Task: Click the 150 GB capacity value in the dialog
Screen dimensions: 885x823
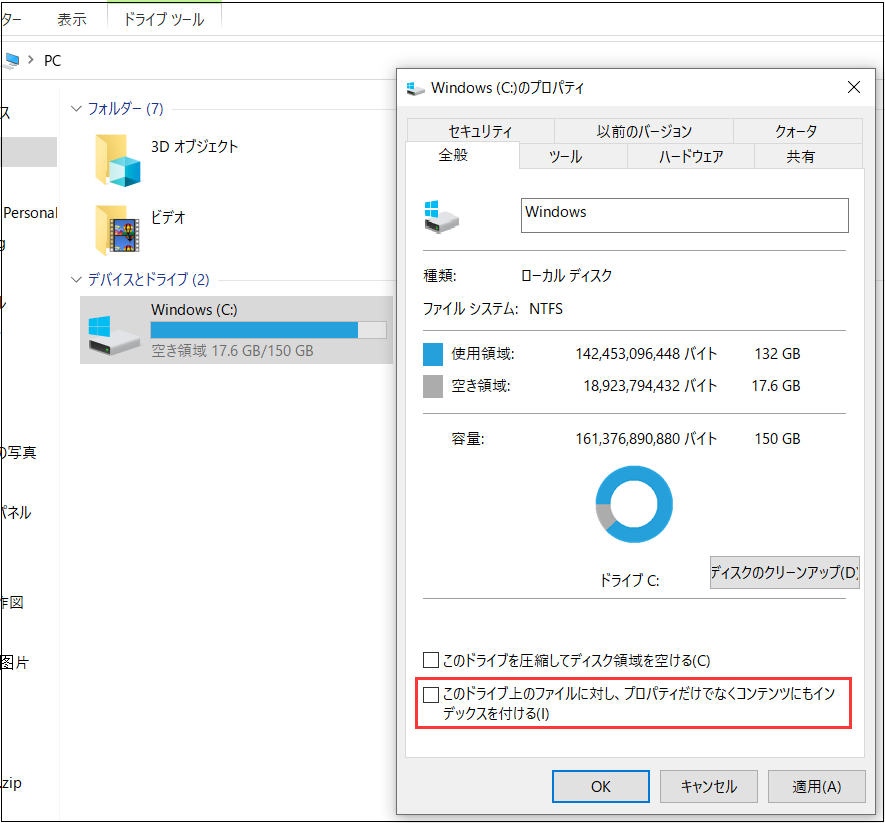Action: click(777, 439)
